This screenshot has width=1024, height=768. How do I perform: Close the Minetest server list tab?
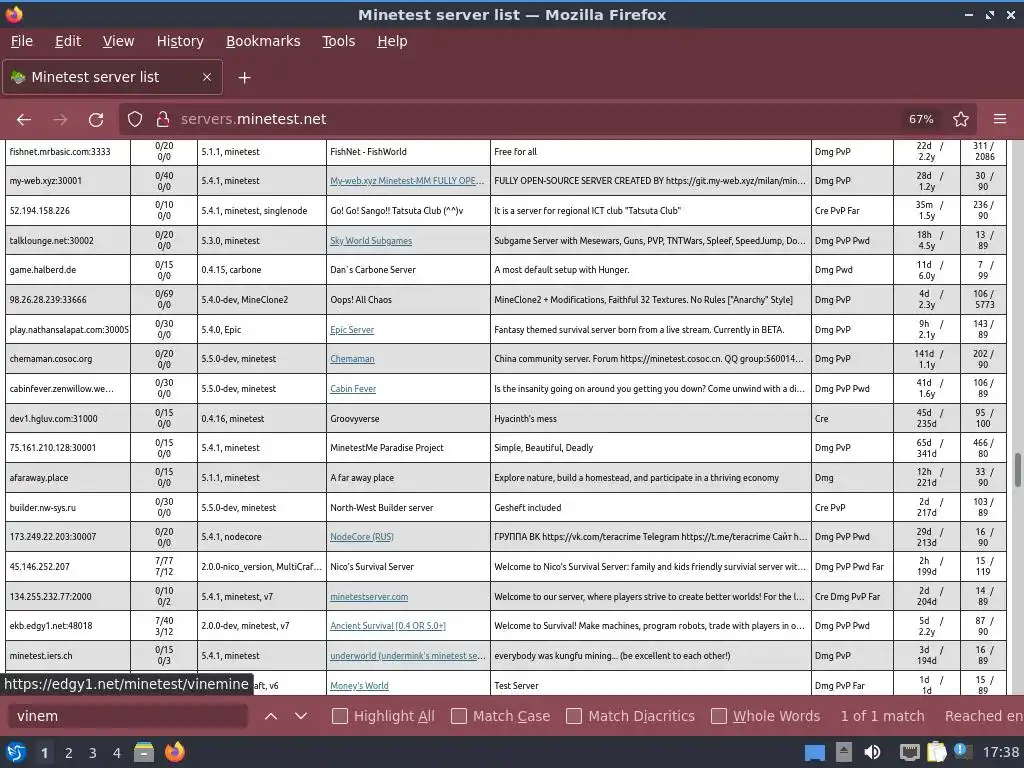tap(206, 77)
